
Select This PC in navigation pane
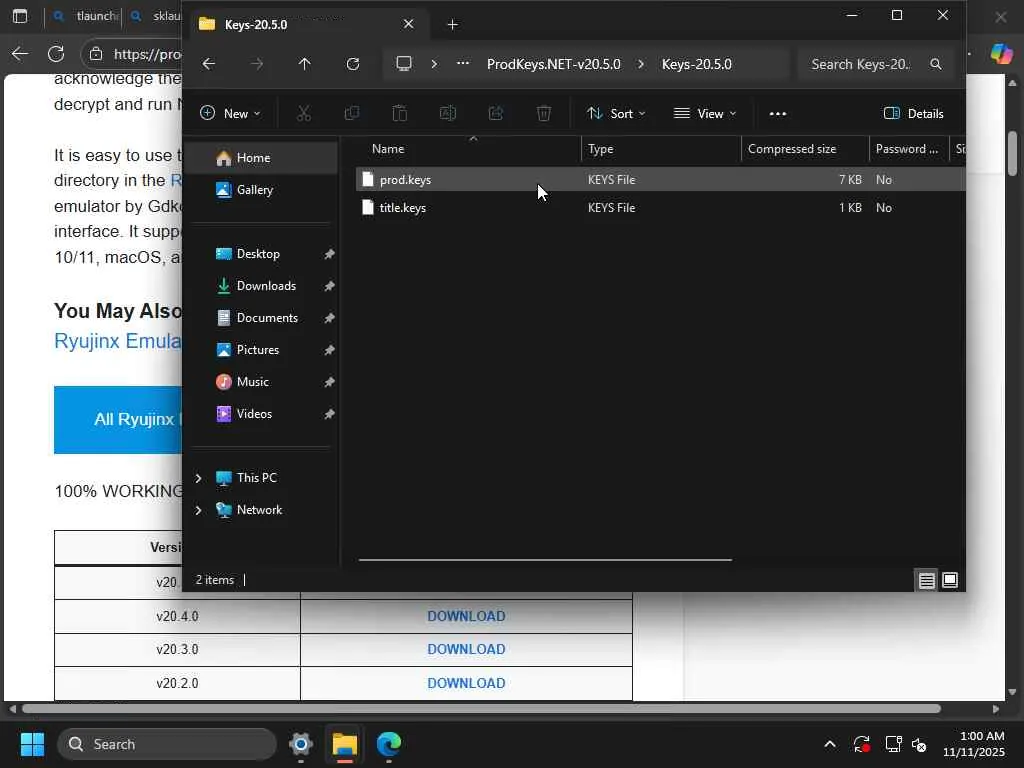click(257, 478)
